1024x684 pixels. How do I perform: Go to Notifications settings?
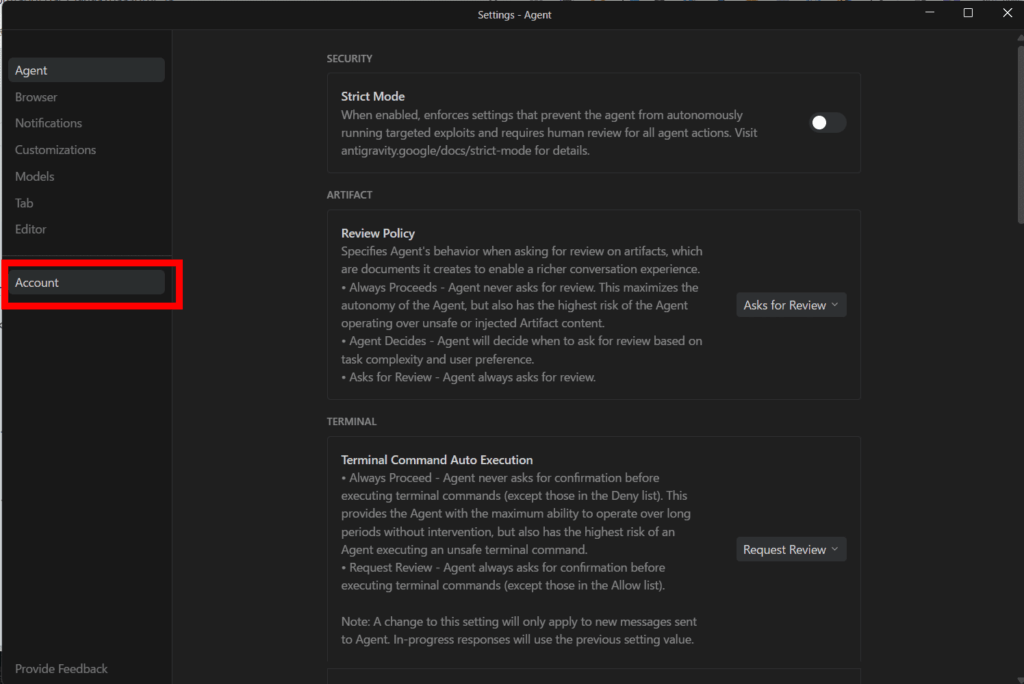click(x=48, y=123)
